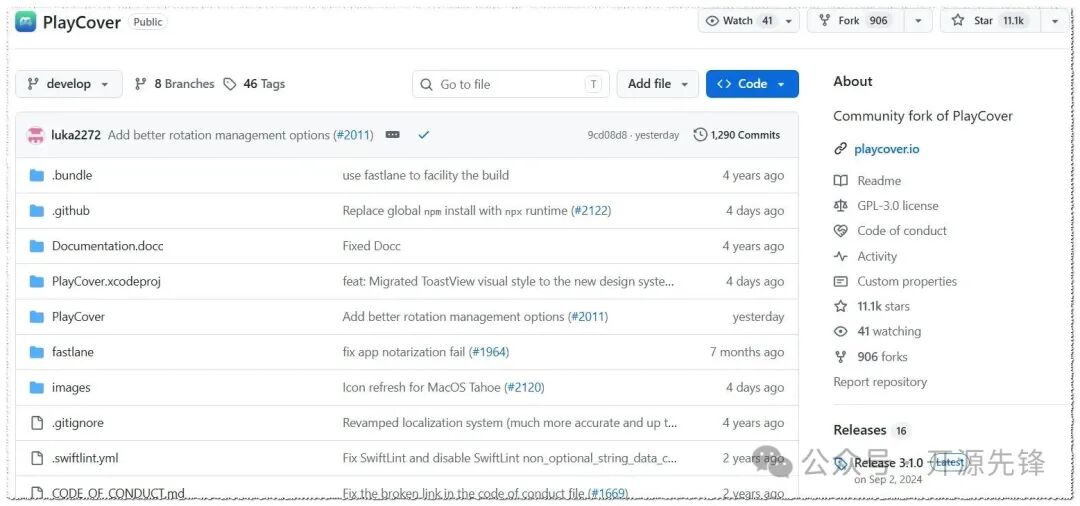Expand the Watch notifications dropdown arrow
This screenshot has height=506, width=1080.
[x=789, y=21]
